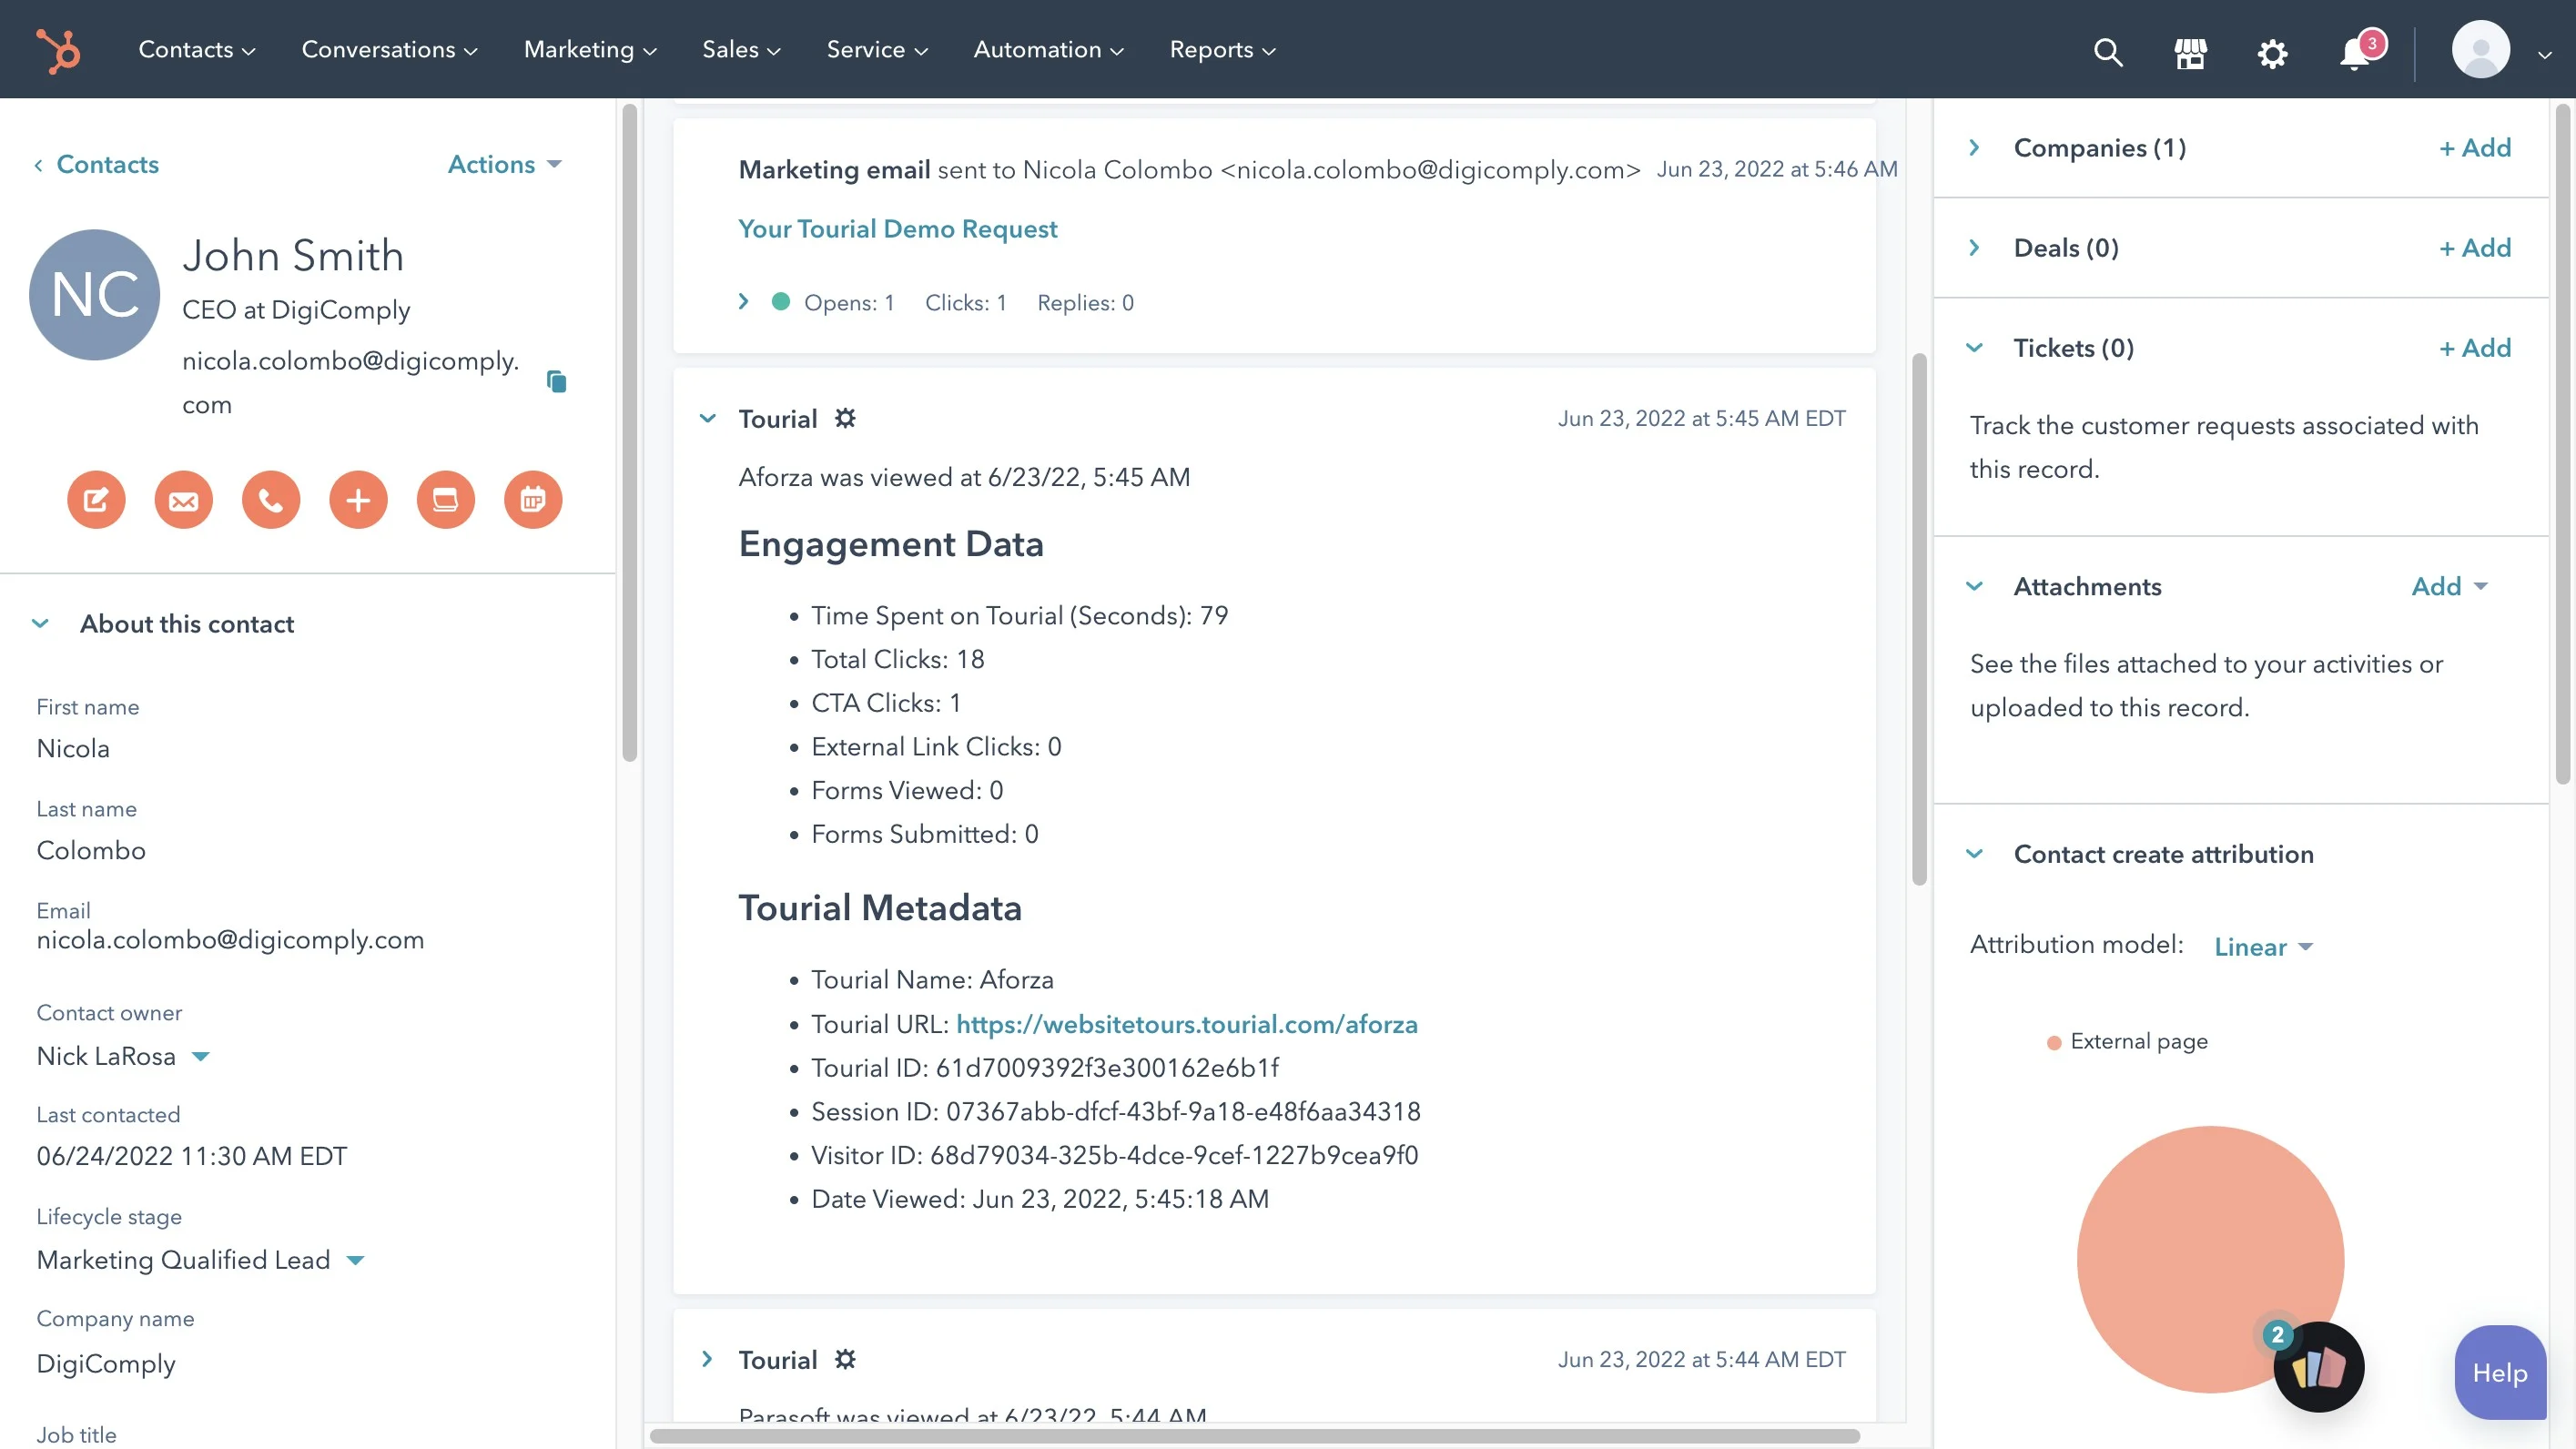Click integration icon beside 5:44 AM Tourial
The image size is (2576, 1449).
tap(845, 1359)
